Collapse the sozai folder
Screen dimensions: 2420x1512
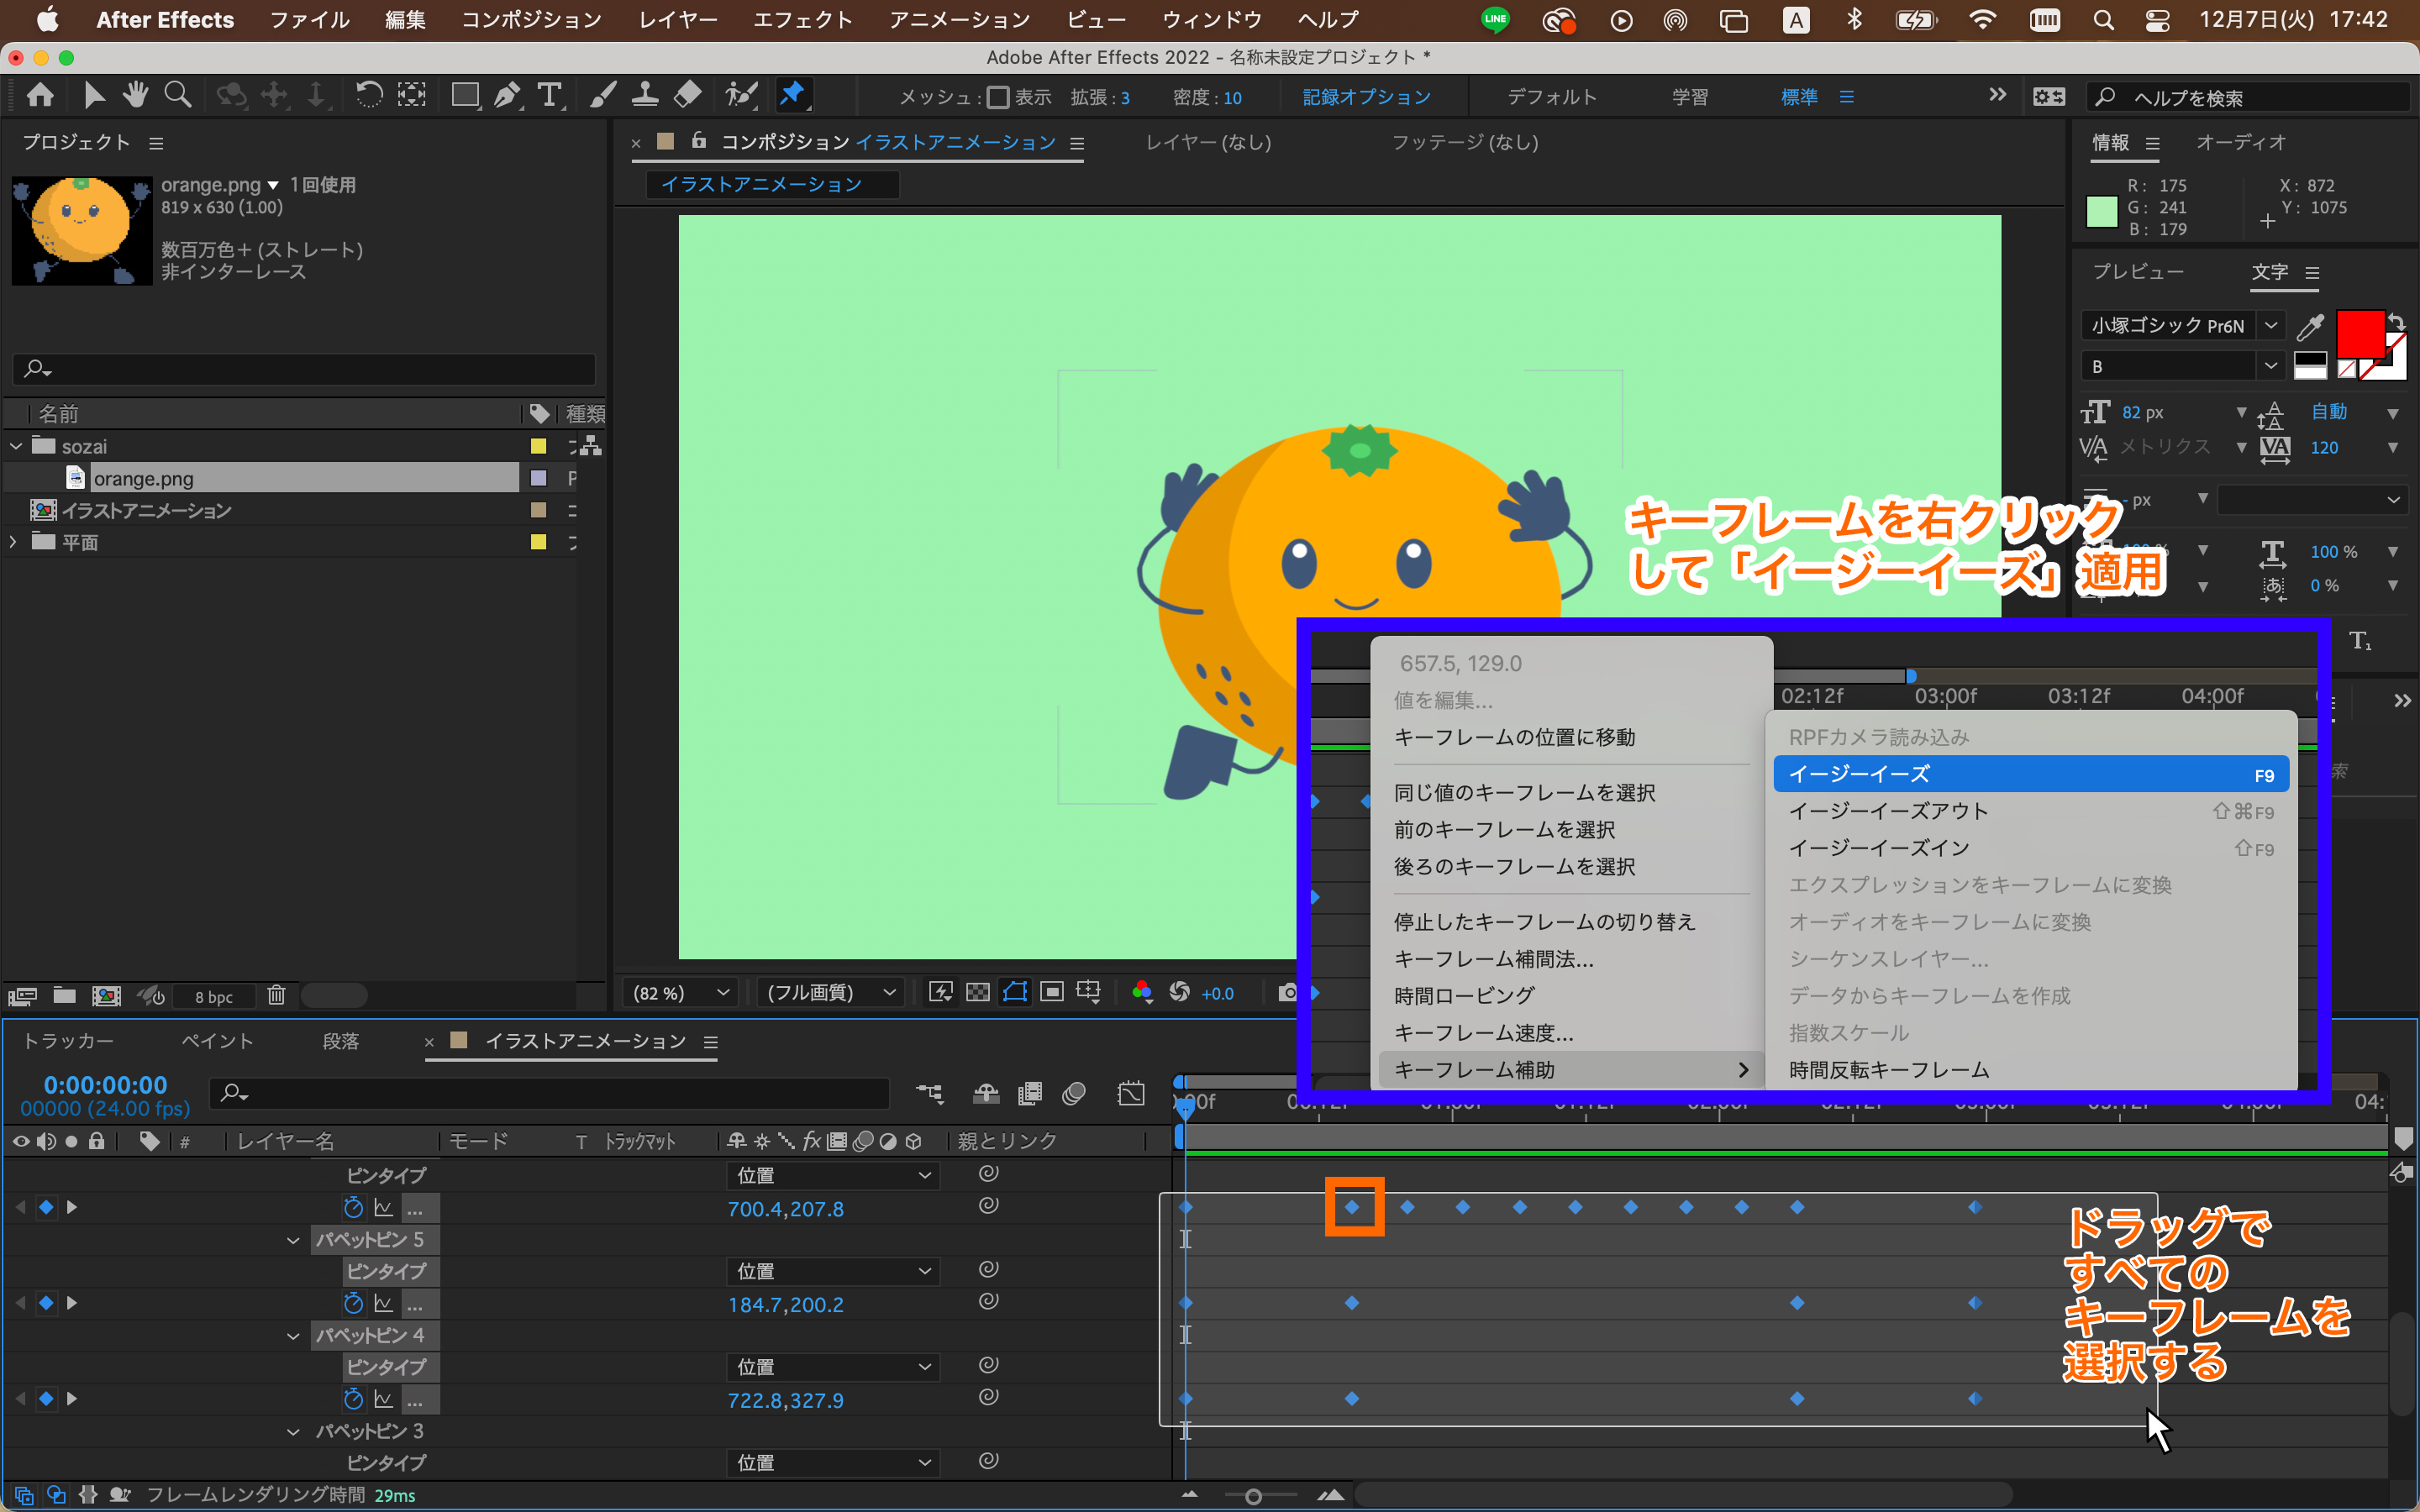(x=16, y=446)
